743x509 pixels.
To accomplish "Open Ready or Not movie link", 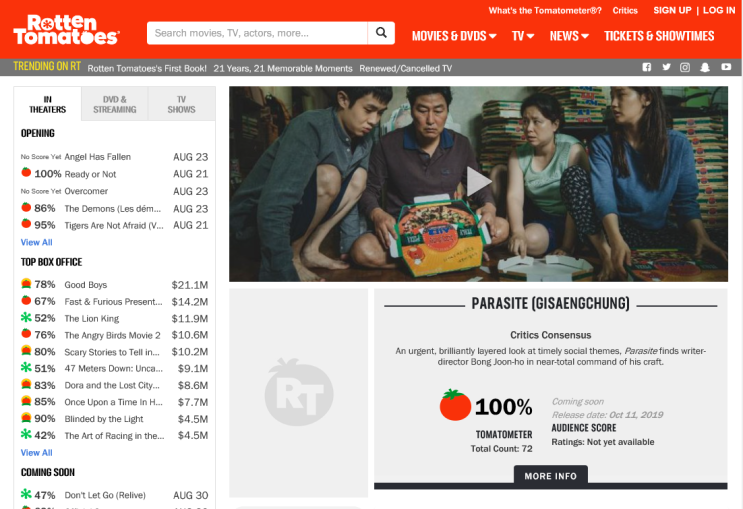I will pos(90,174).
